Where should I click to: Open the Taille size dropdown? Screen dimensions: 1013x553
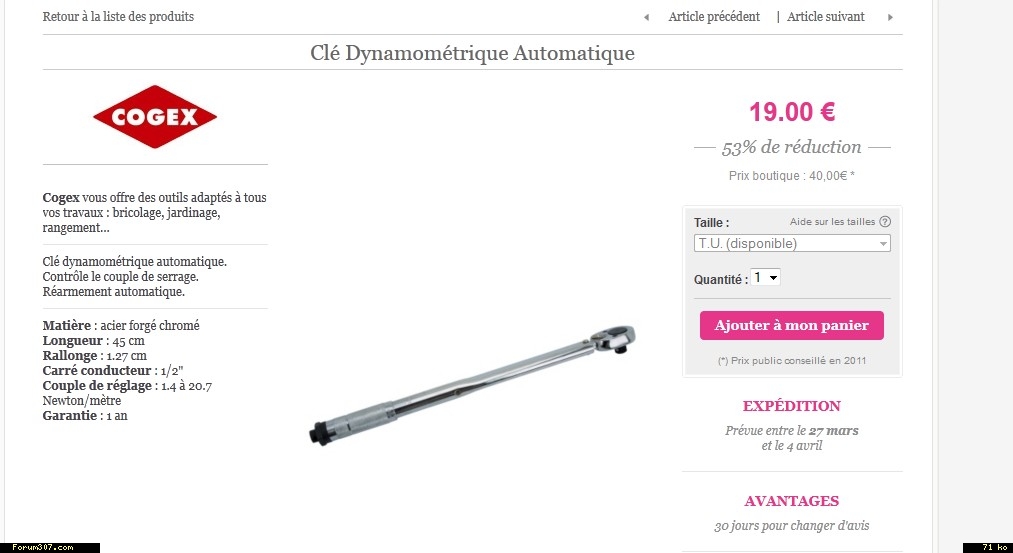[x=792, y=244]
